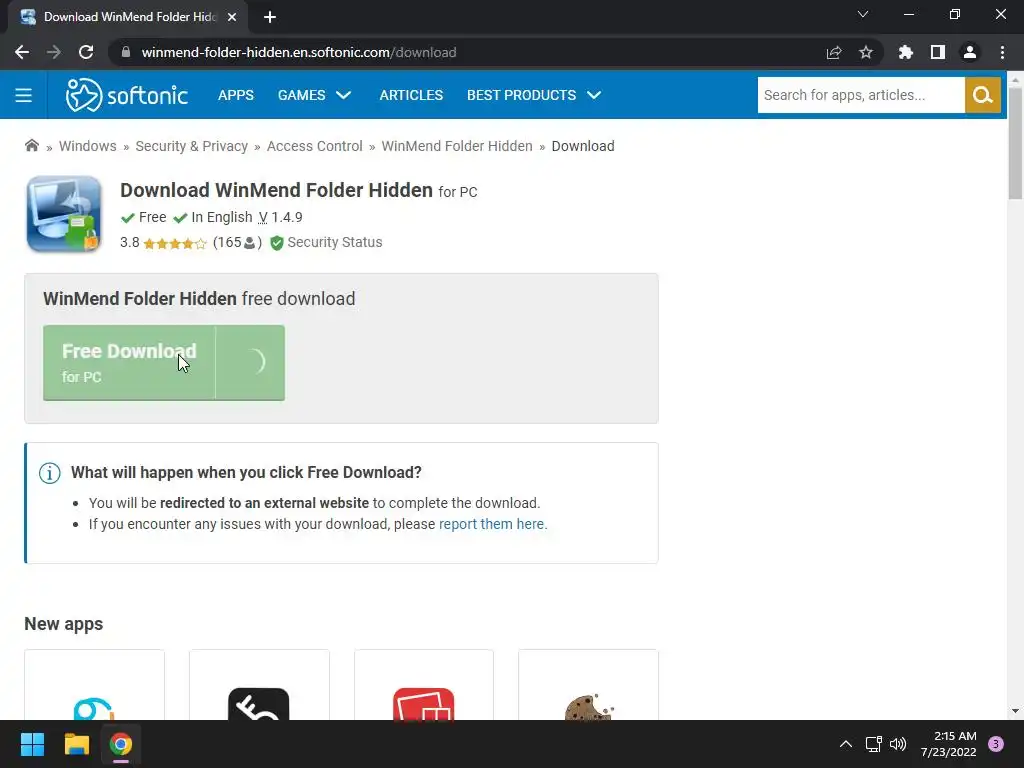Open the ARTICLES menu item
Viewport: 1024px width, 768px height.
(411, 95)
